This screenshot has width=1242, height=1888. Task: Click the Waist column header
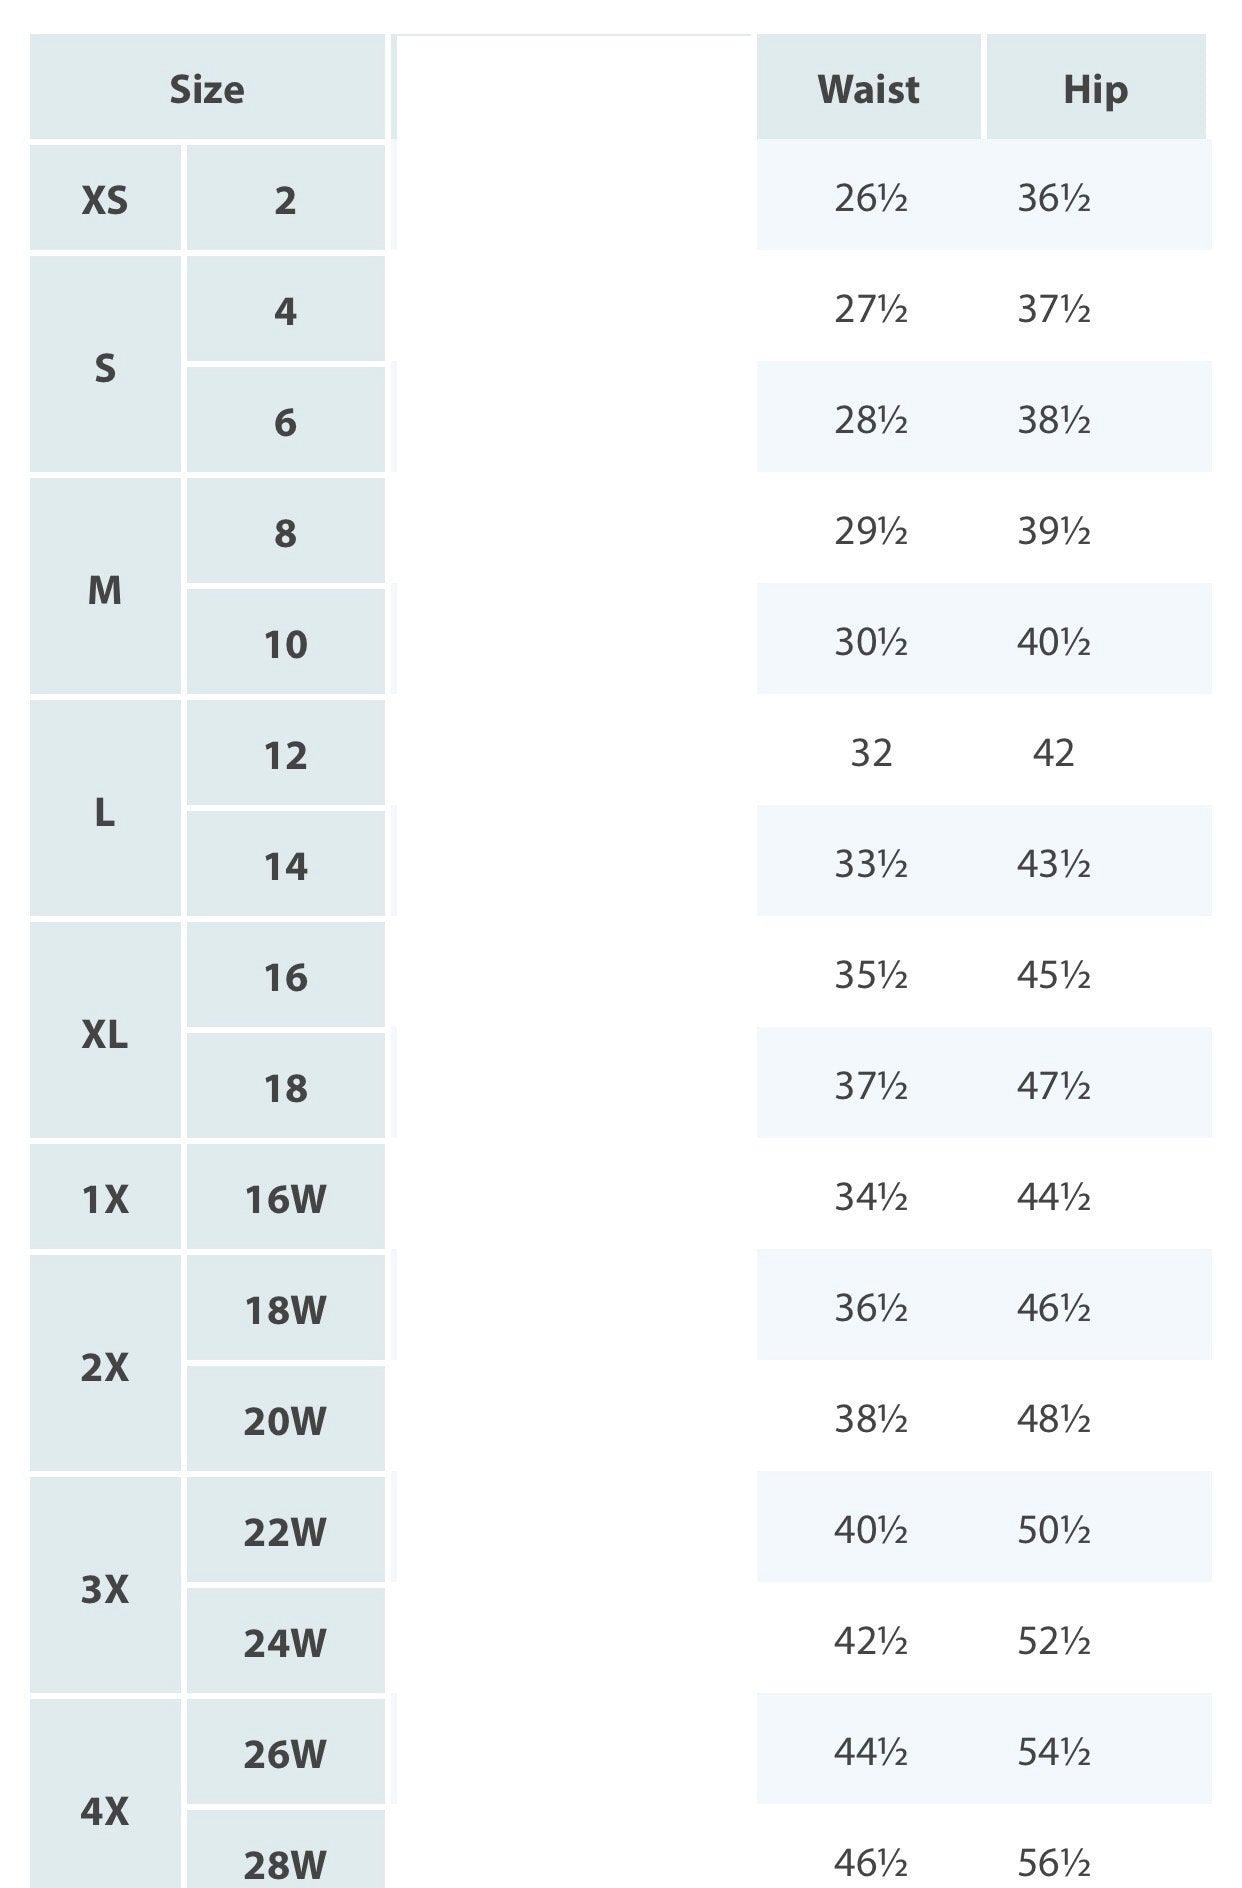(868, 89)
